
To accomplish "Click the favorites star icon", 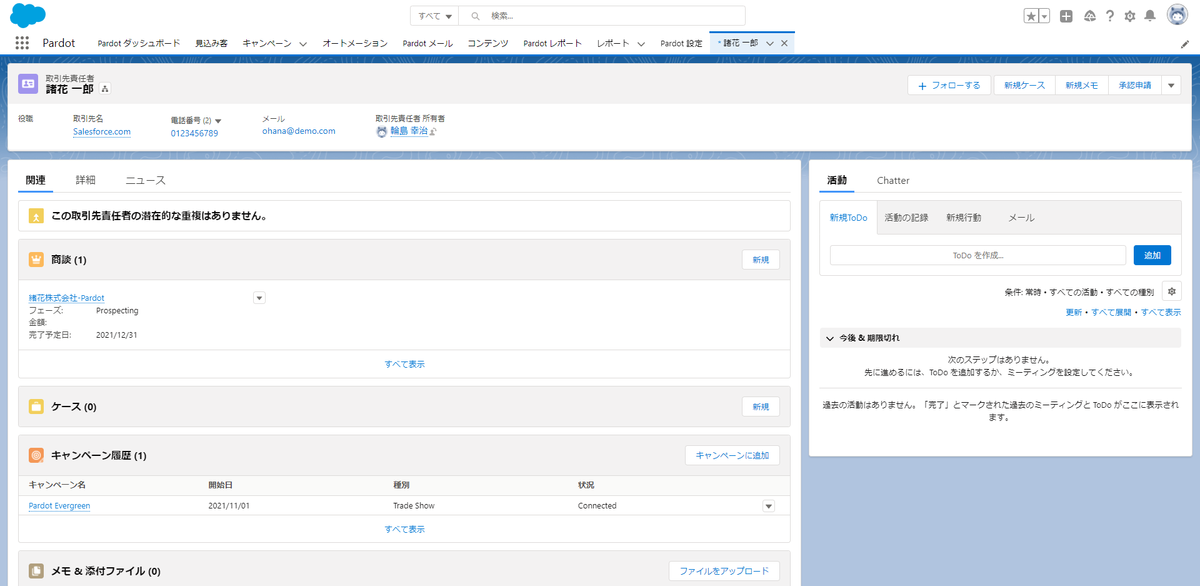I will point(1031,16).
